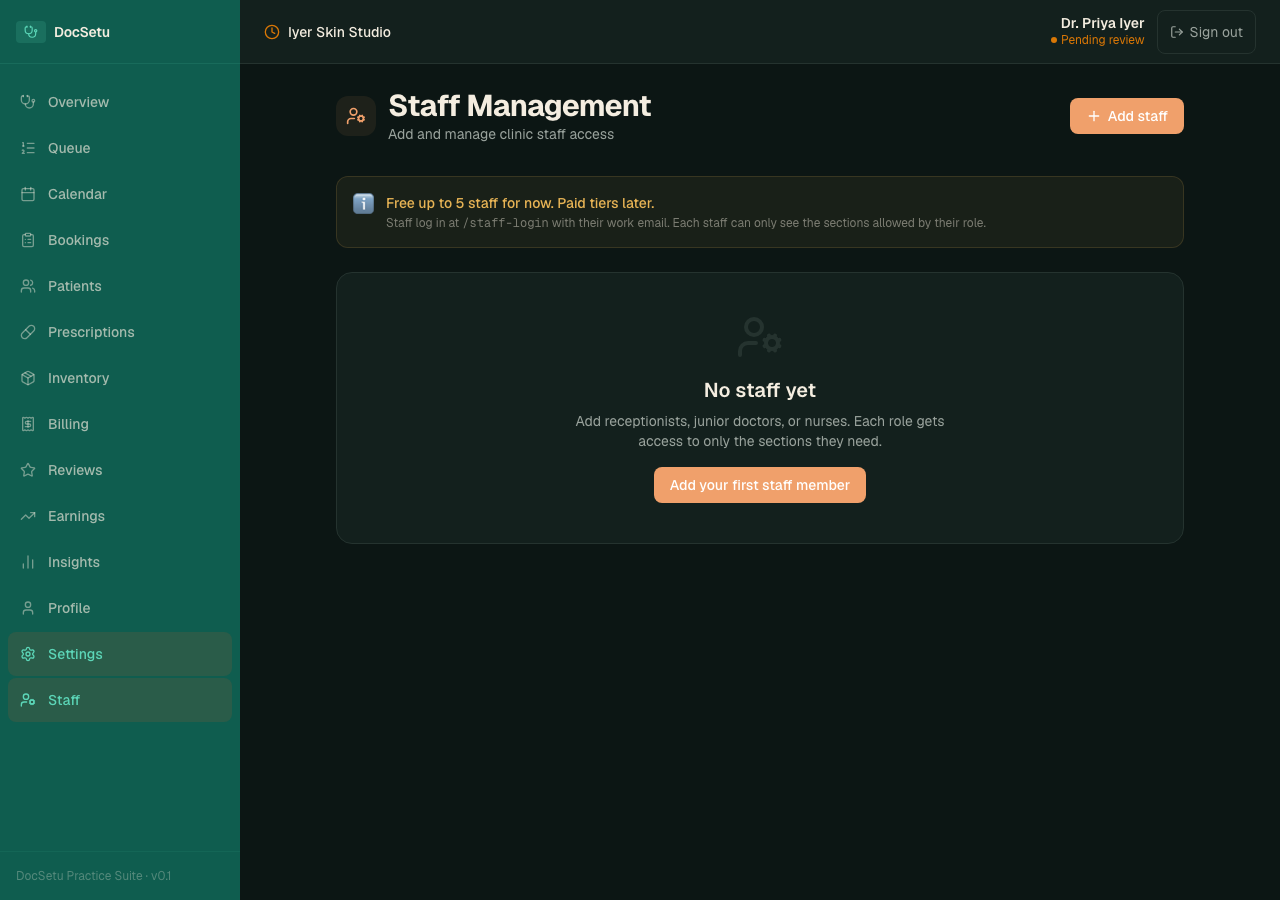Open the Patients list
This screenshot has width=1280, height=900.
pos(120,286)
